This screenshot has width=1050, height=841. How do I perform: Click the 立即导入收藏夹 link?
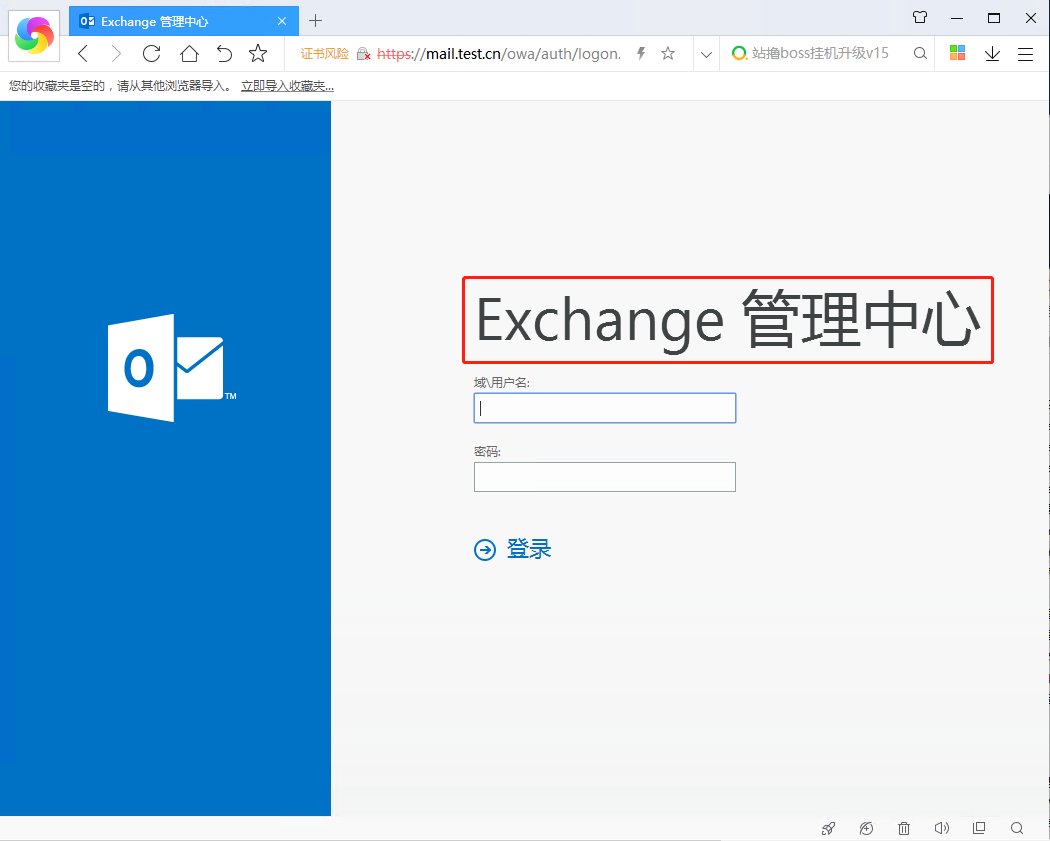pyautogui.click(x=287, y=86)
